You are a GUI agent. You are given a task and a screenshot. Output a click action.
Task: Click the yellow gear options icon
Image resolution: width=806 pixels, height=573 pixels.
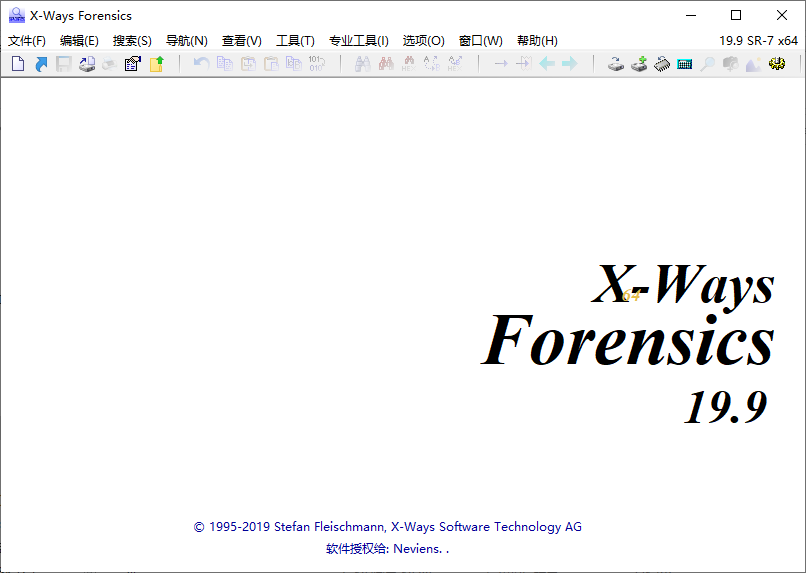coord(777,64)
